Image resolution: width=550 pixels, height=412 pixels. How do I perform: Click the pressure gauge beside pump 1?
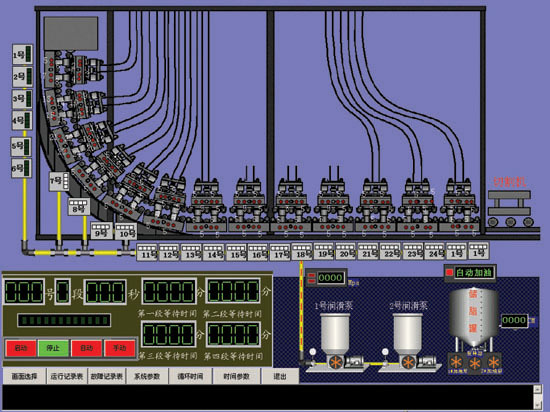[x=312, y=352]
